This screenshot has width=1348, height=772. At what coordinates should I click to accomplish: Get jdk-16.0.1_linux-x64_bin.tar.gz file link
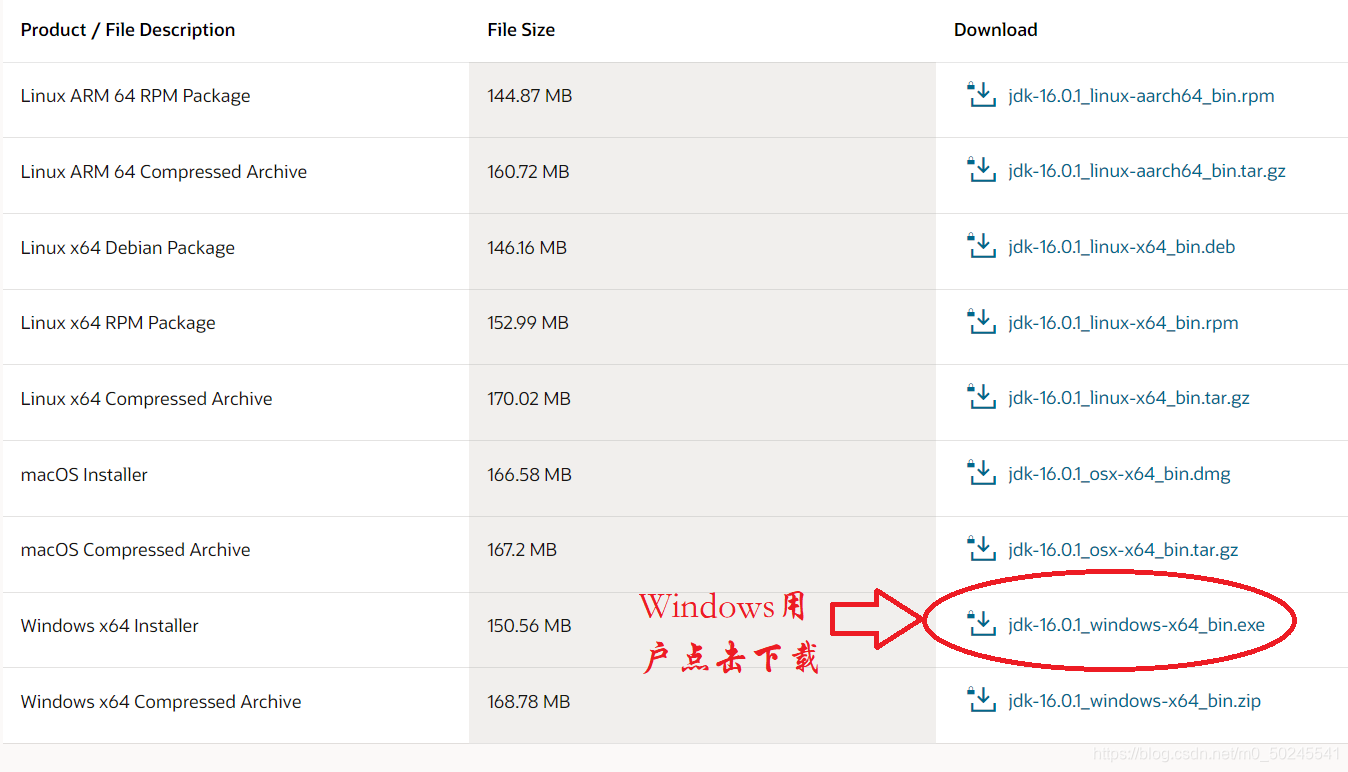(1129, 398)
